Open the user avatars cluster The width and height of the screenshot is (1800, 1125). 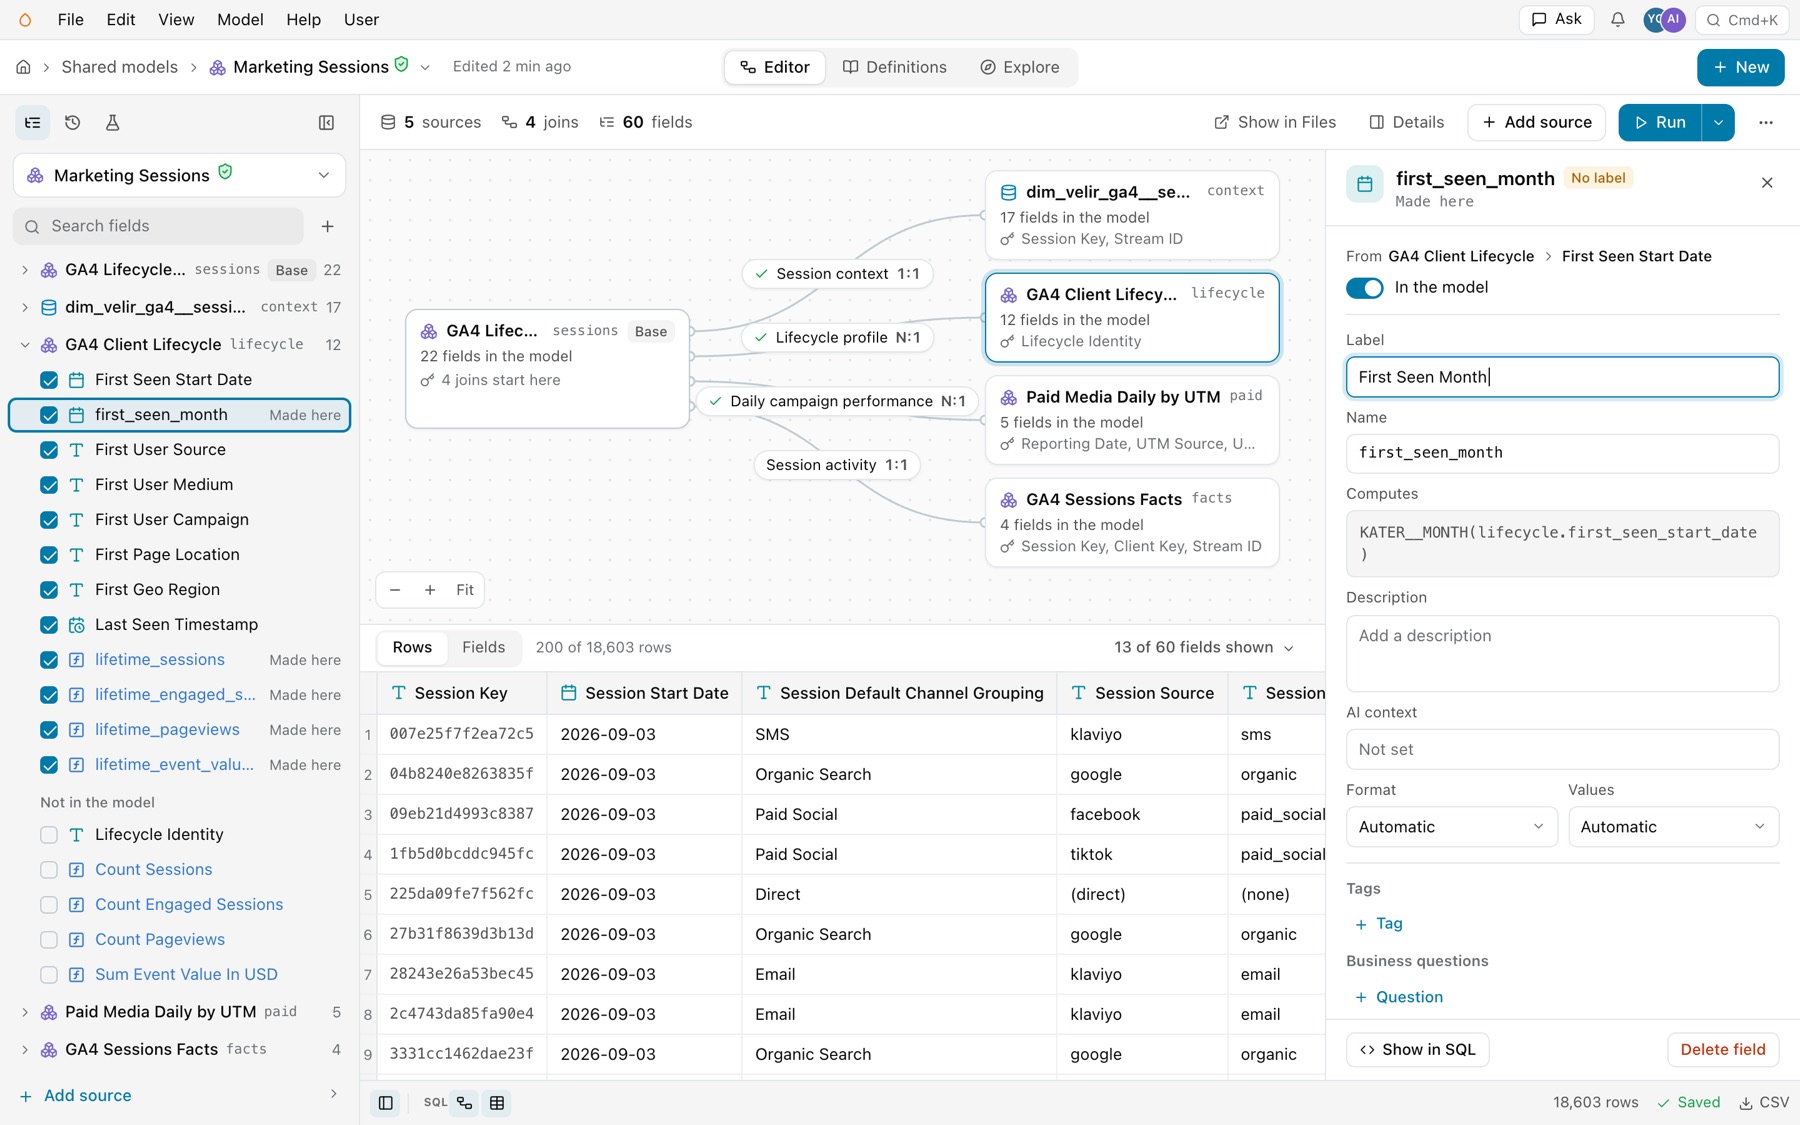pos(1665,19)
